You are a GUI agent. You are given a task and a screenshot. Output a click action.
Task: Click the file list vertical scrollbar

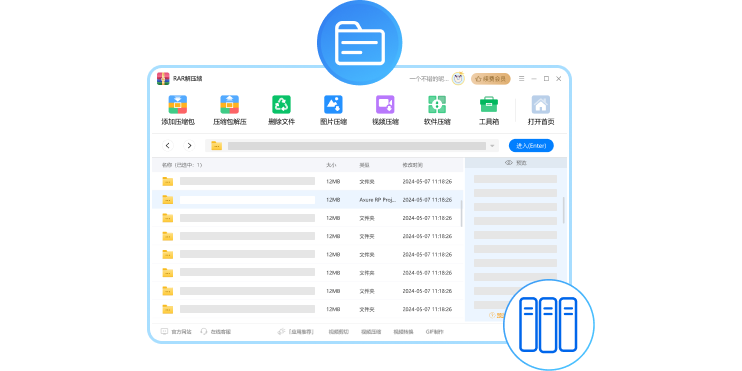pos(462,213)
